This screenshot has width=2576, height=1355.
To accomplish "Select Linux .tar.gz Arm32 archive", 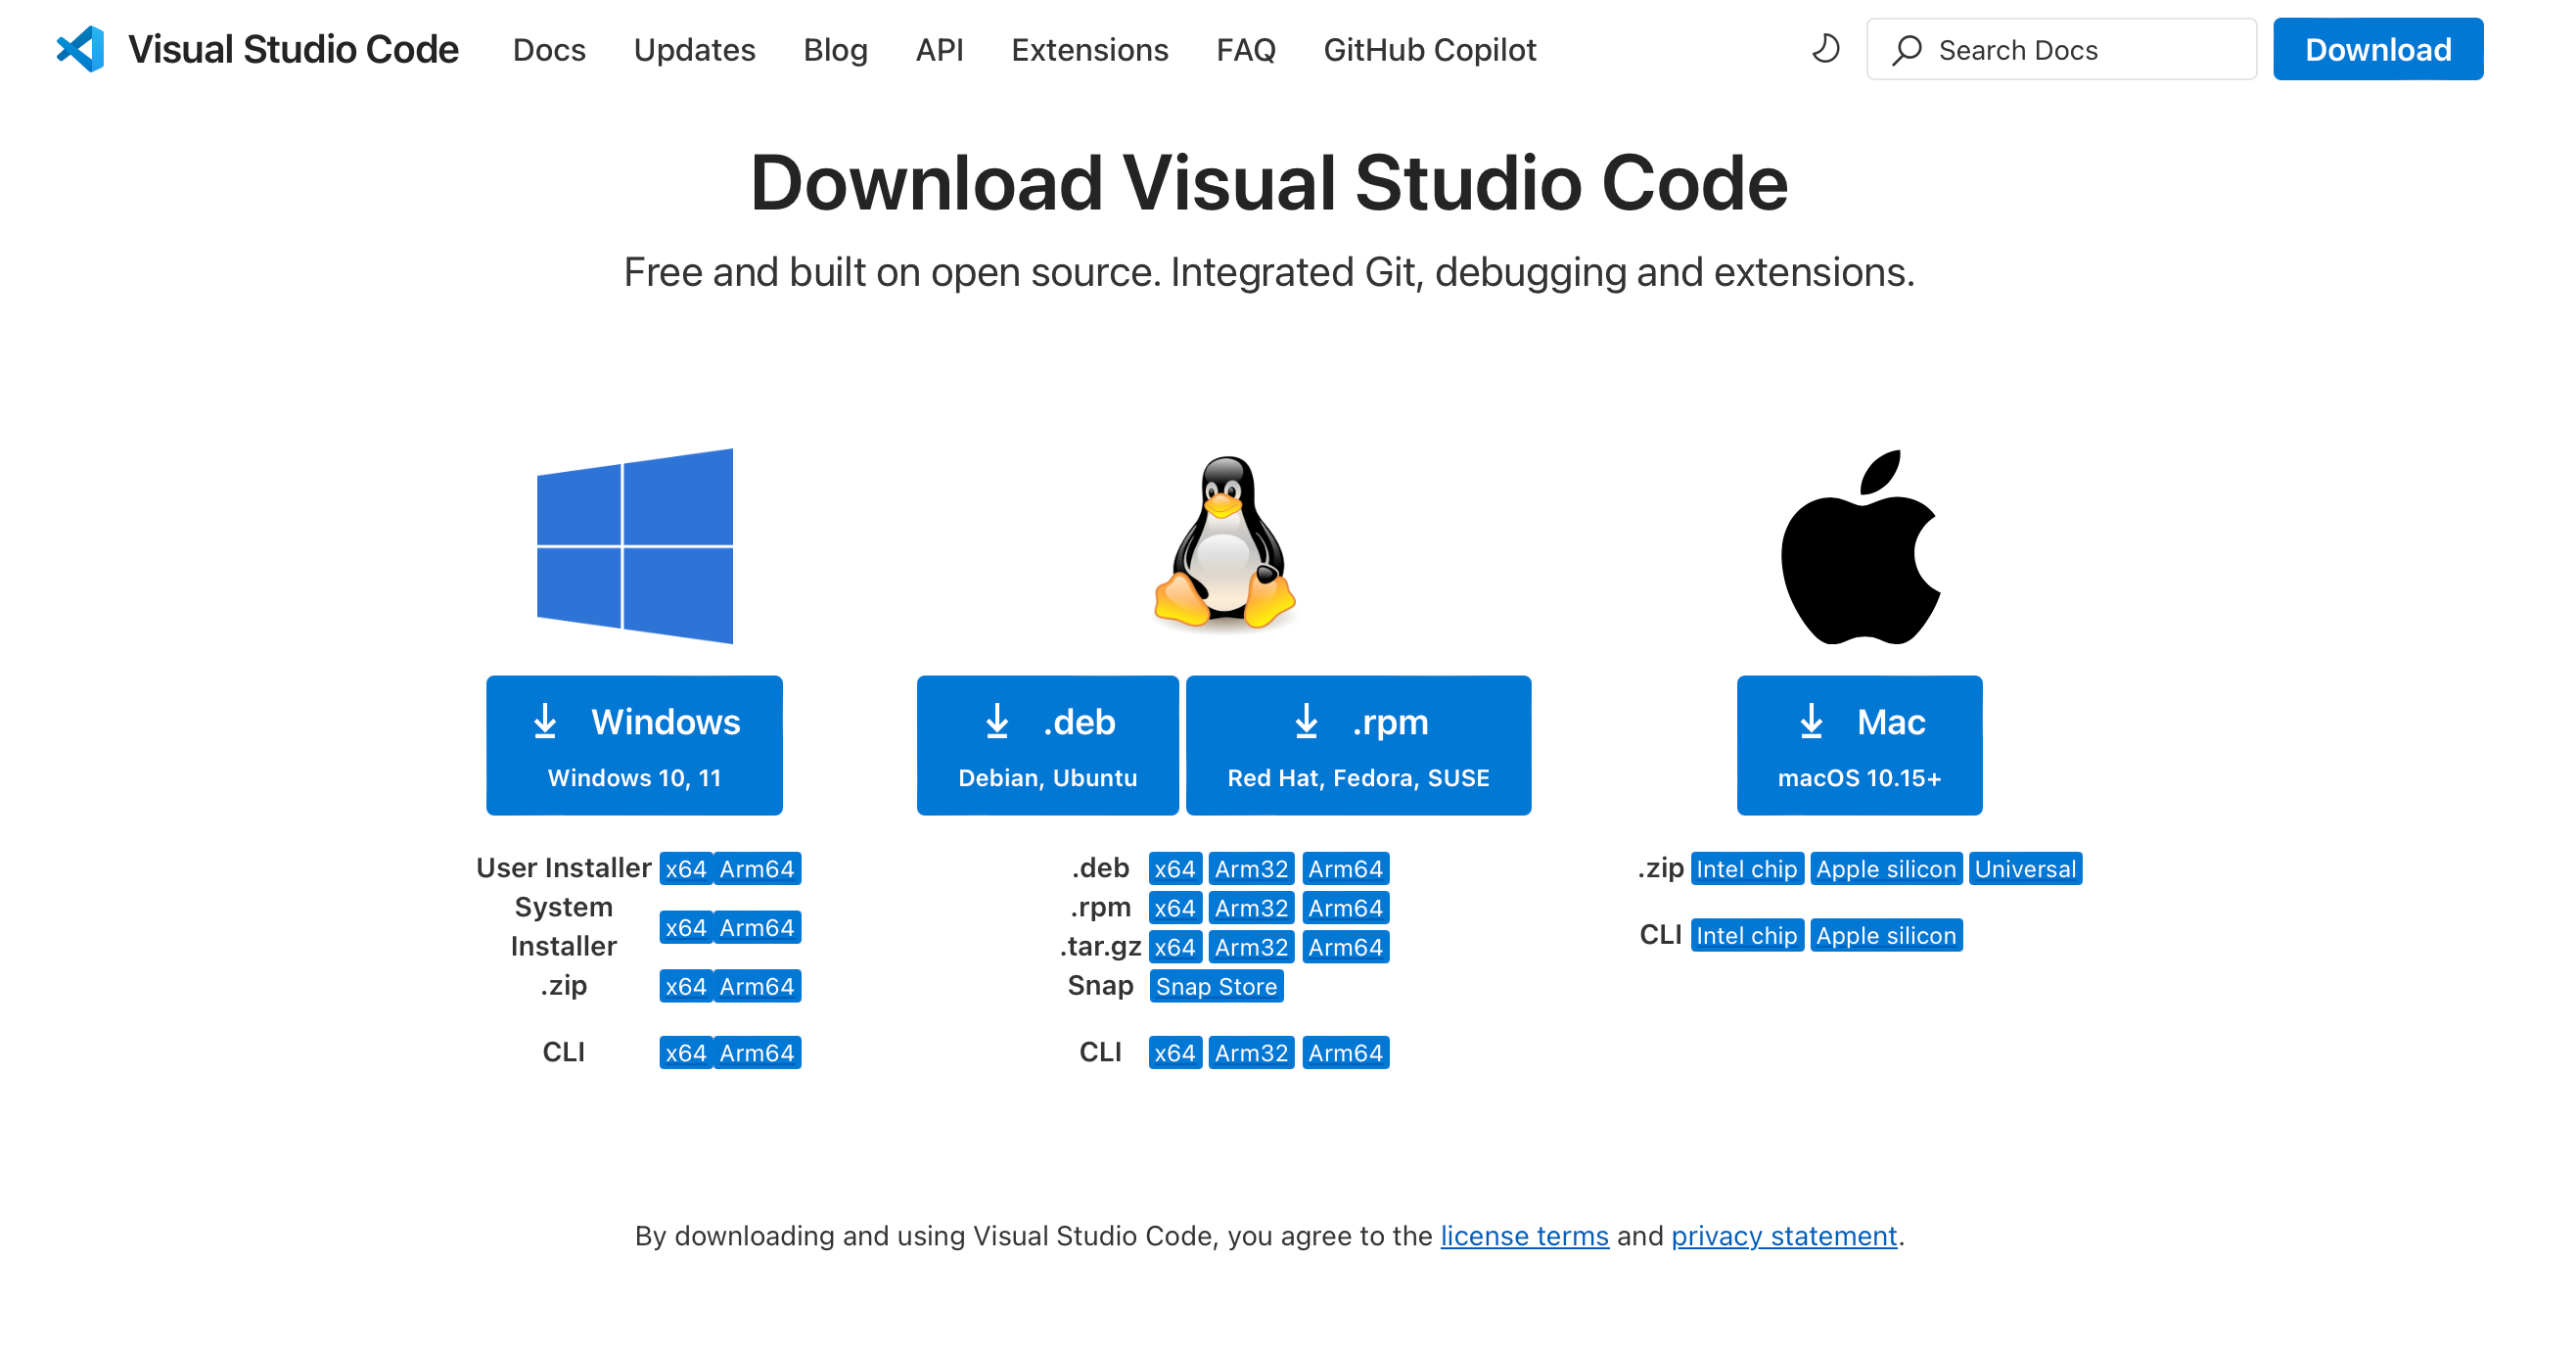I will point(1251,947).
